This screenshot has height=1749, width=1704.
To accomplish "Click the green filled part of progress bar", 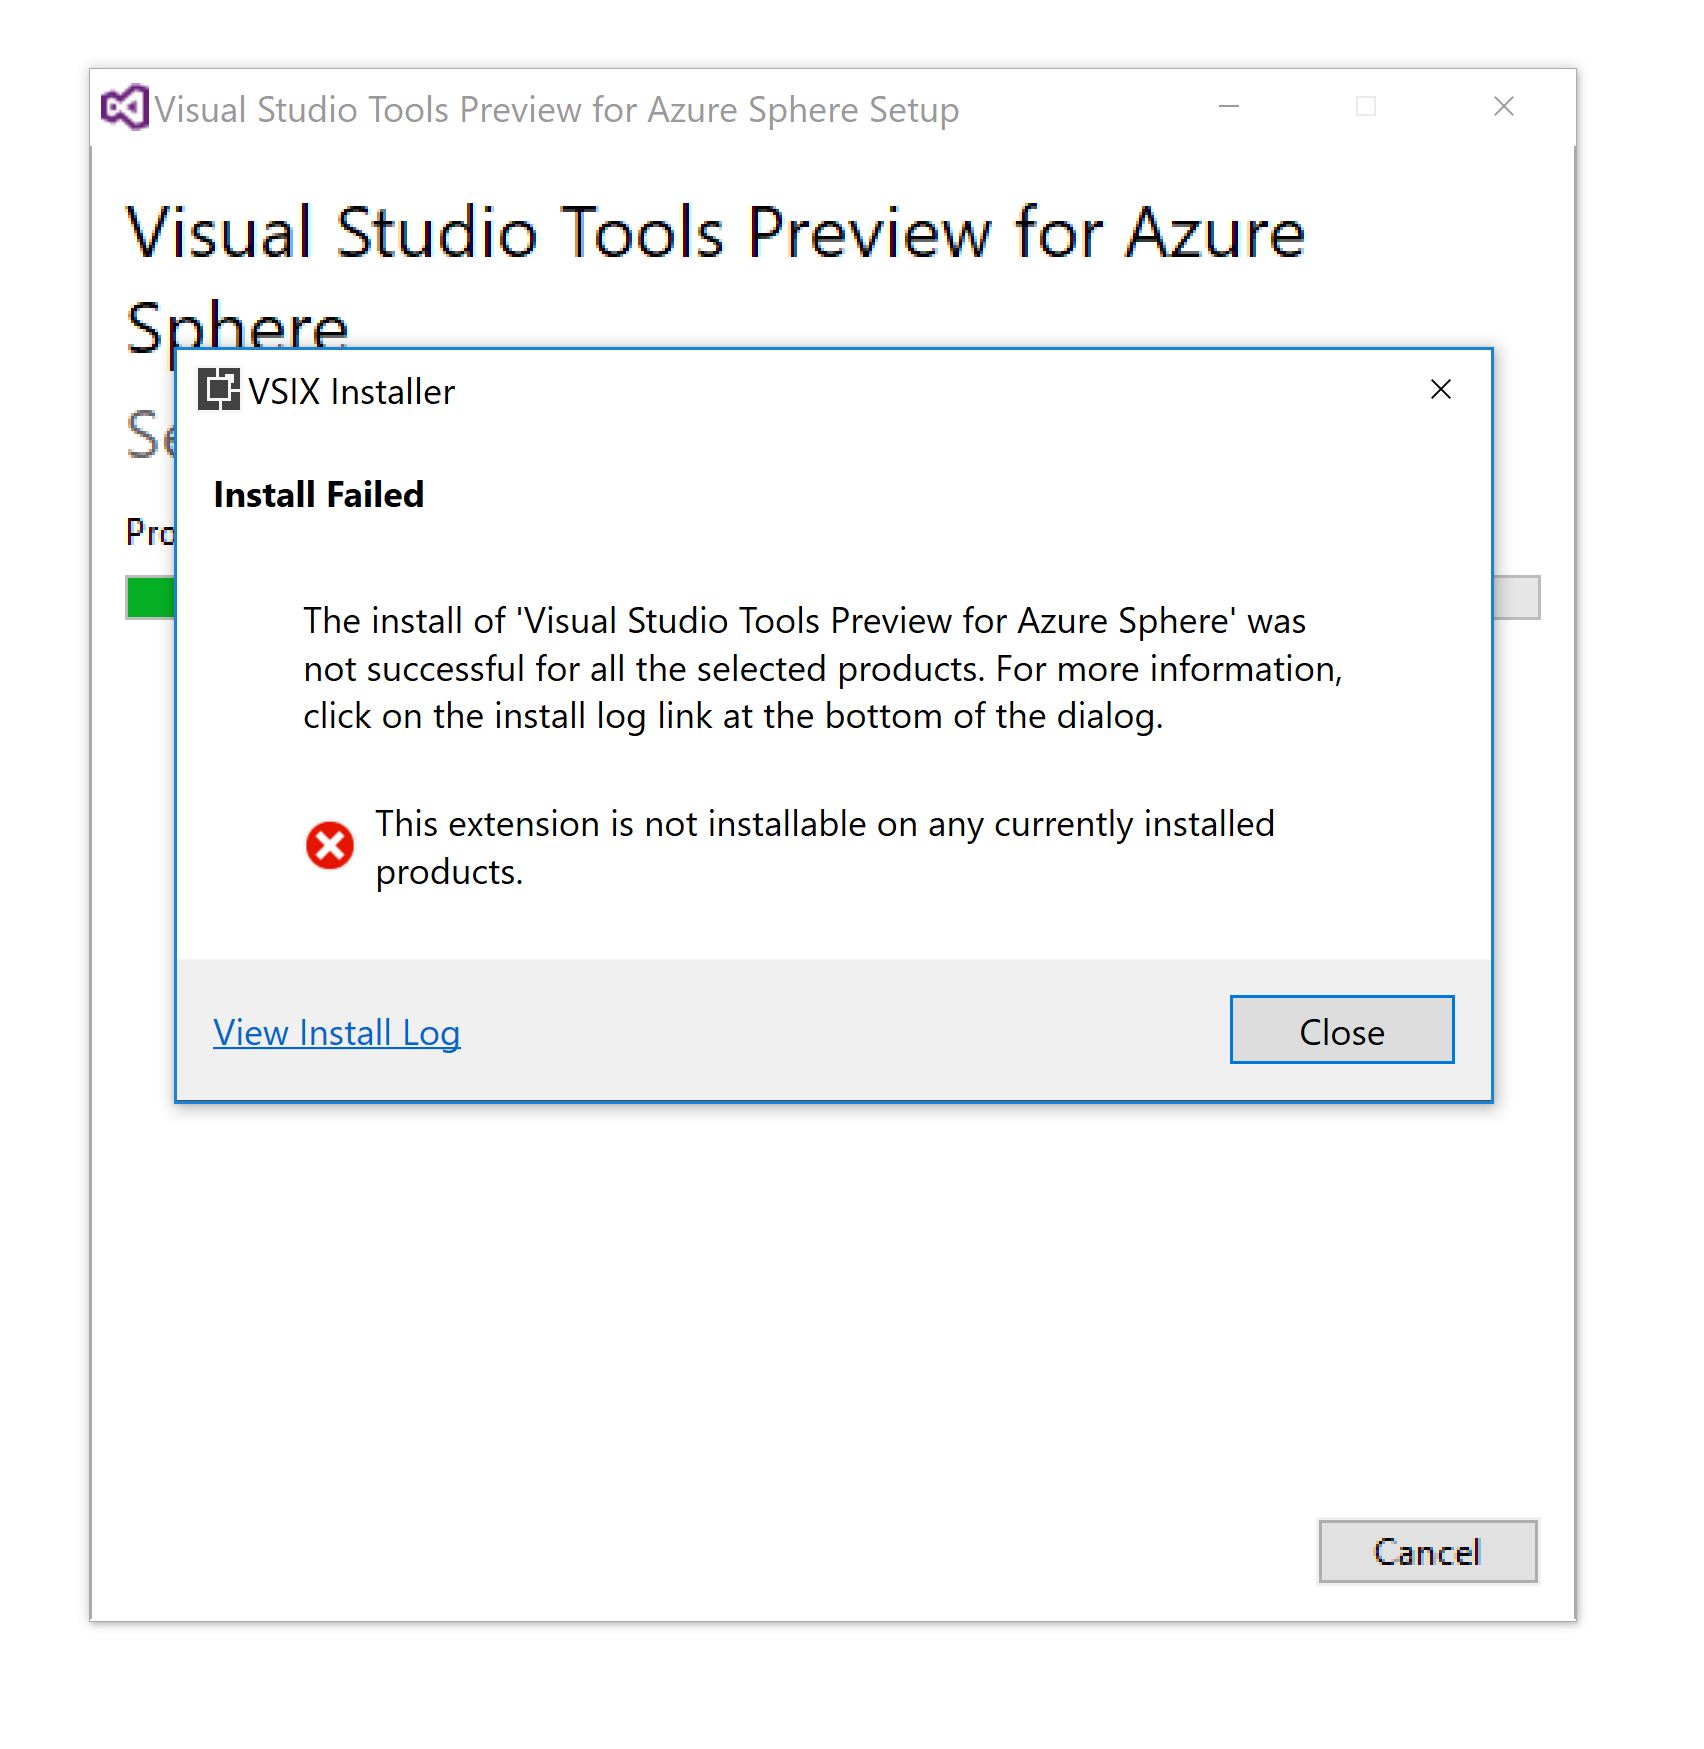I will tap(151, 598).
